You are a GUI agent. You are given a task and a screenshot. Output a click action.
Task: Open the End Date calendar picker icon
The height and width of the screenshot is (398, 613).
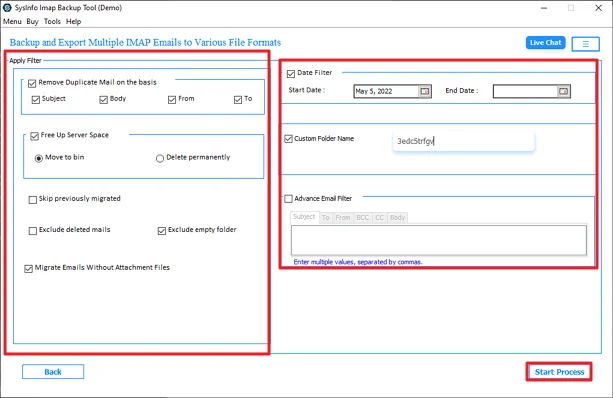click(x=563, y=91)
